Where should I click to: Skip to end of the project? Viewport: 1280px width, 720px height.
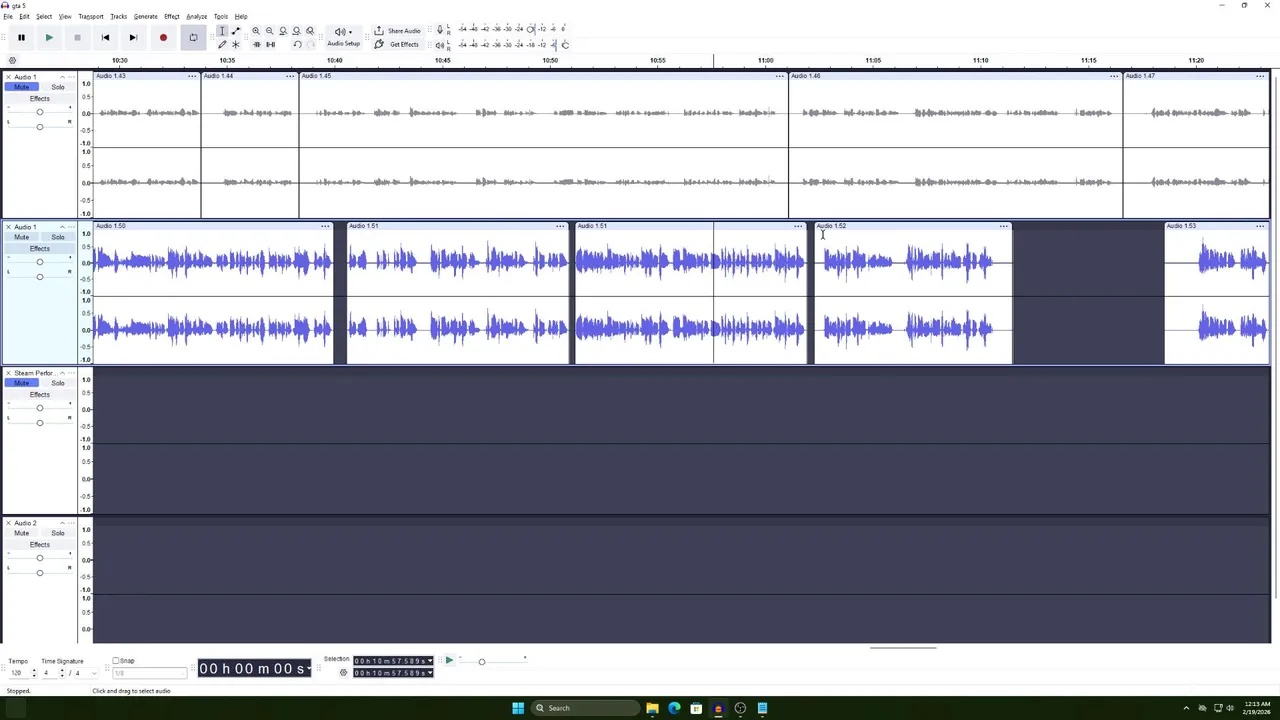click(x=133, y=38)
